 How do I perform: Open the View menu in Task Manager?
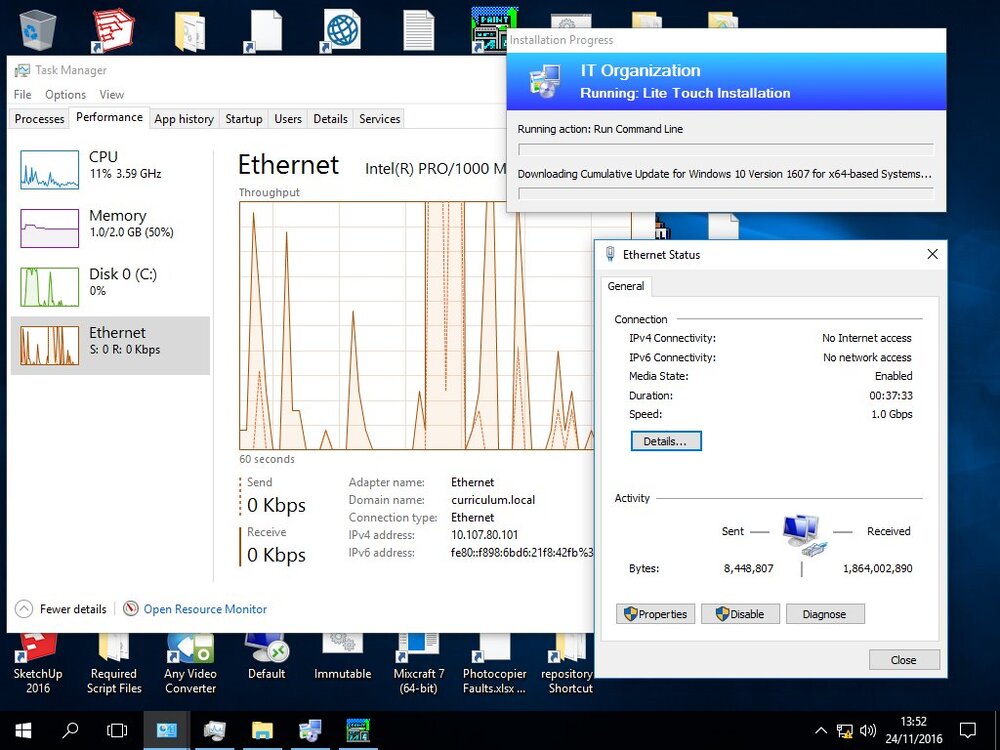coord(112,94)
